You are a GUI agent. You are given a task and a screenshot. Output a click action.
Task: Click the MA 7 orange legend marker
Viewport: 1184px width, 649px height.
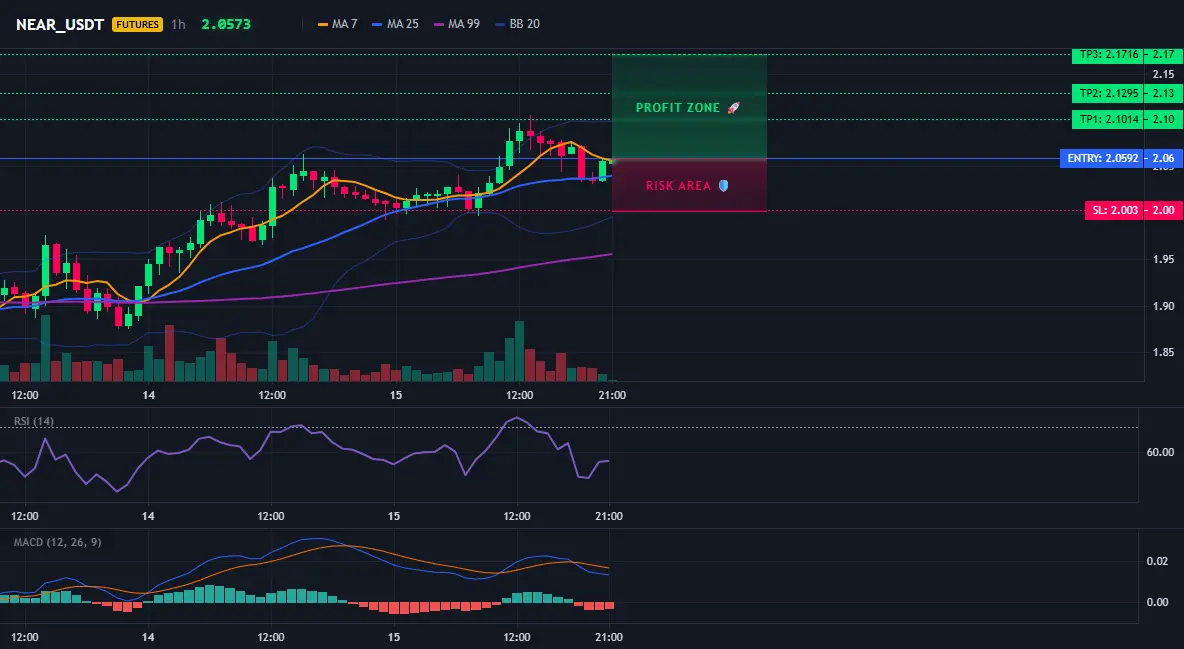click(323, 24)
